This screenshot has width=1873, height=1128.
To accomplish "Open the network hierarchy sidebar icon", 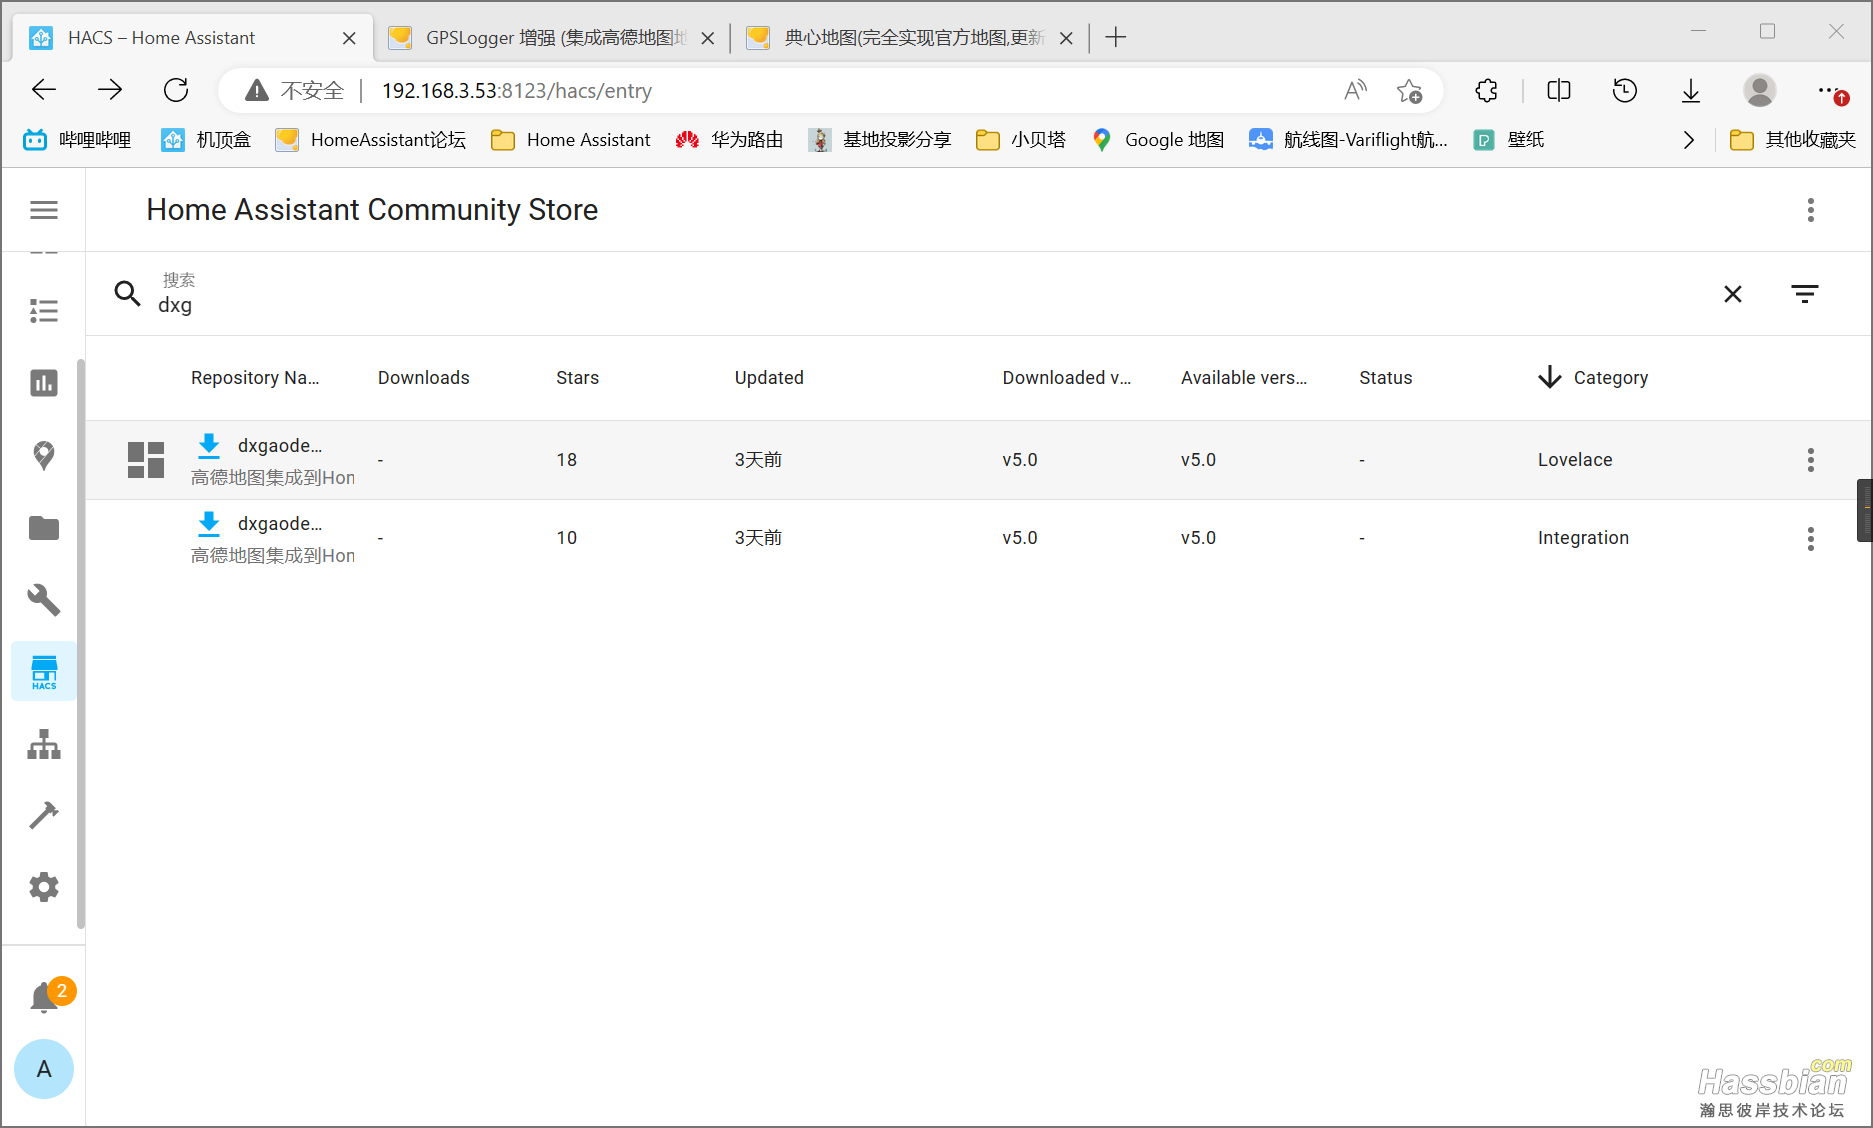I will click(x=44, y=744).
